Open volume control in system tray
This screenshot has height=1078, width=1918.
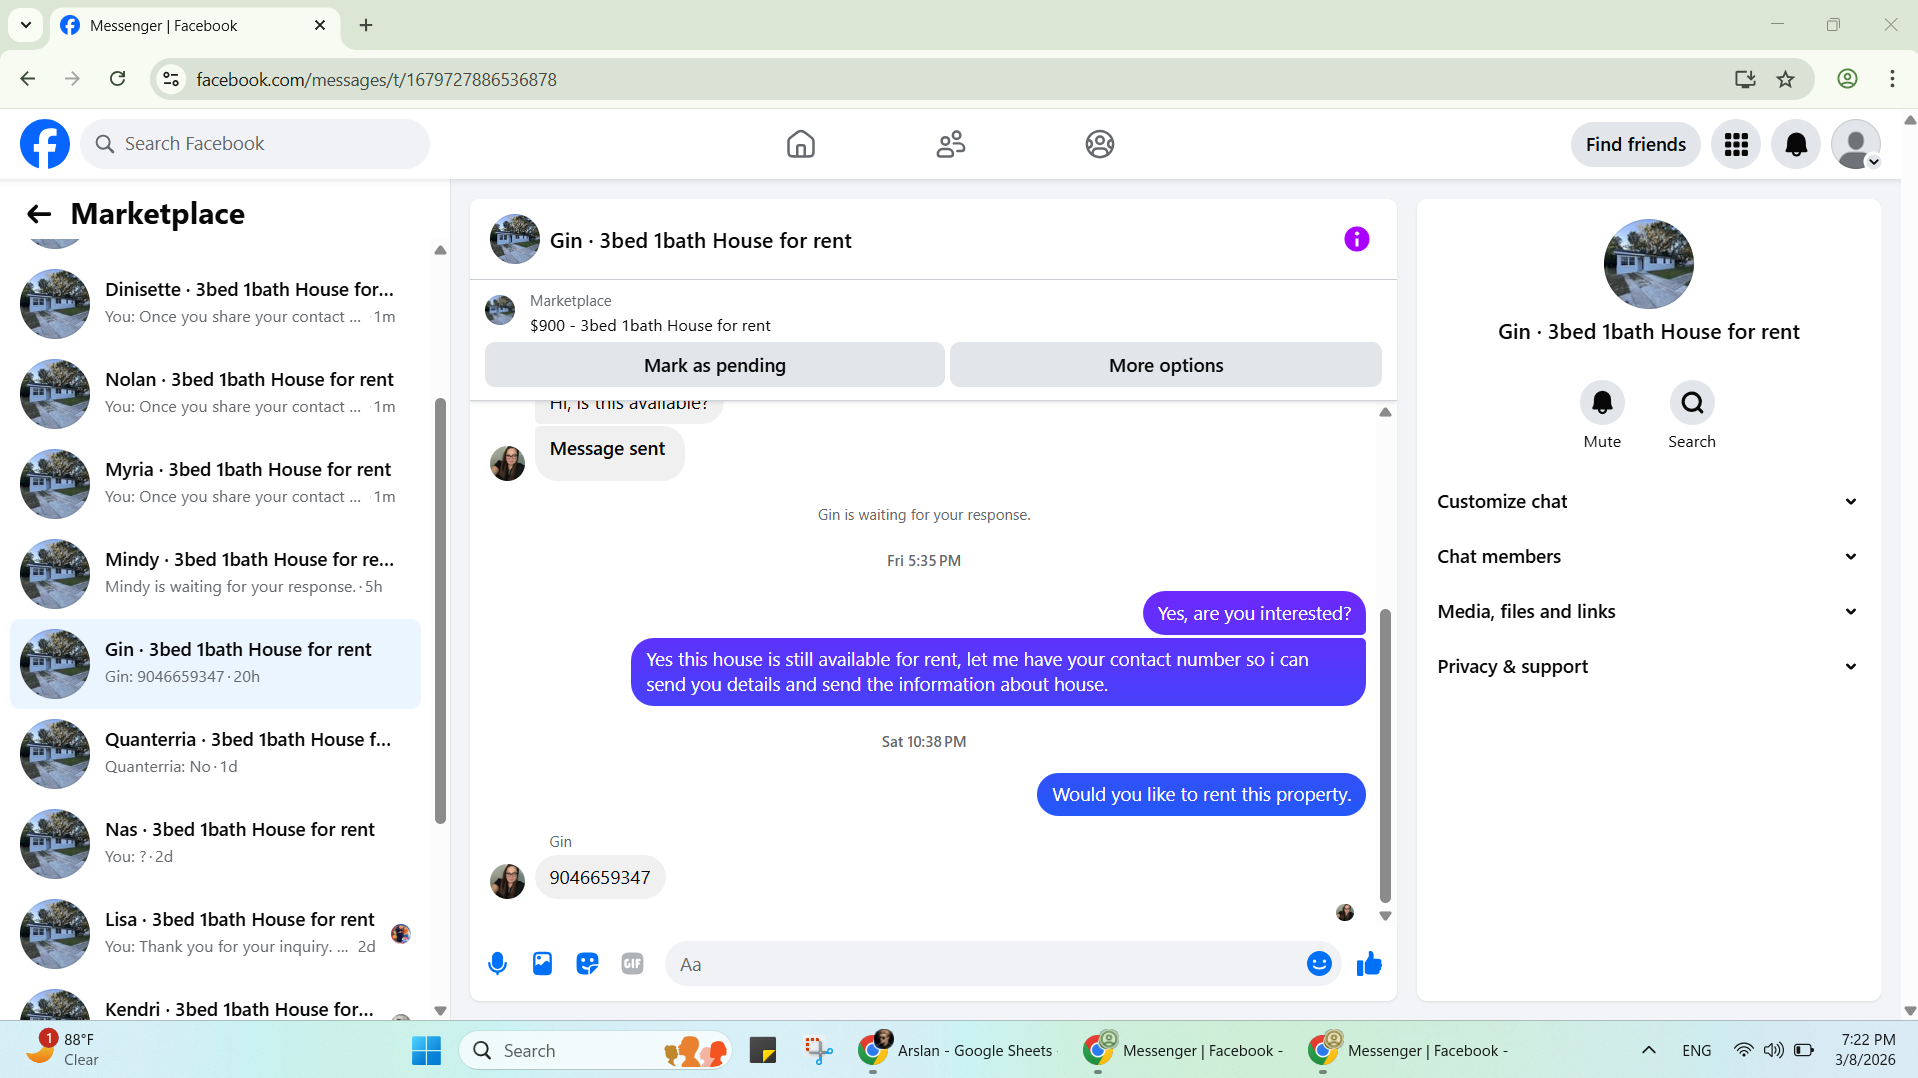pos(1773,1050)
